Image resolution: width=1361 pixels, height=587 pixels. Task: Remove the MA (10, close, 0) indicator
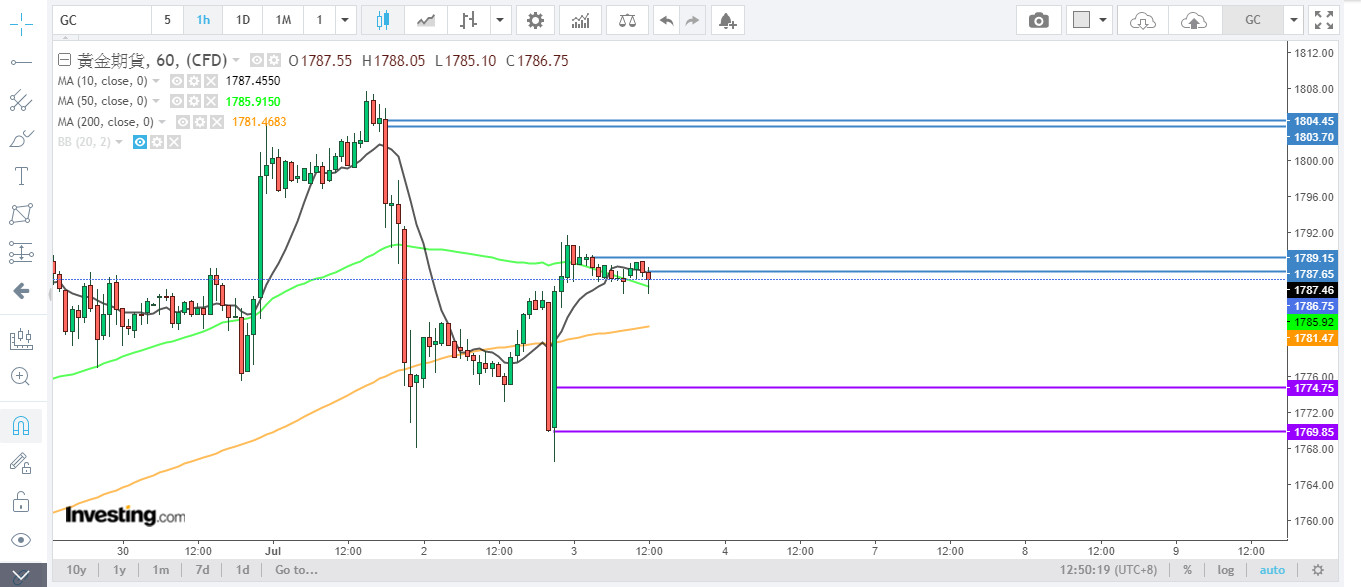(x=210, y=81)
